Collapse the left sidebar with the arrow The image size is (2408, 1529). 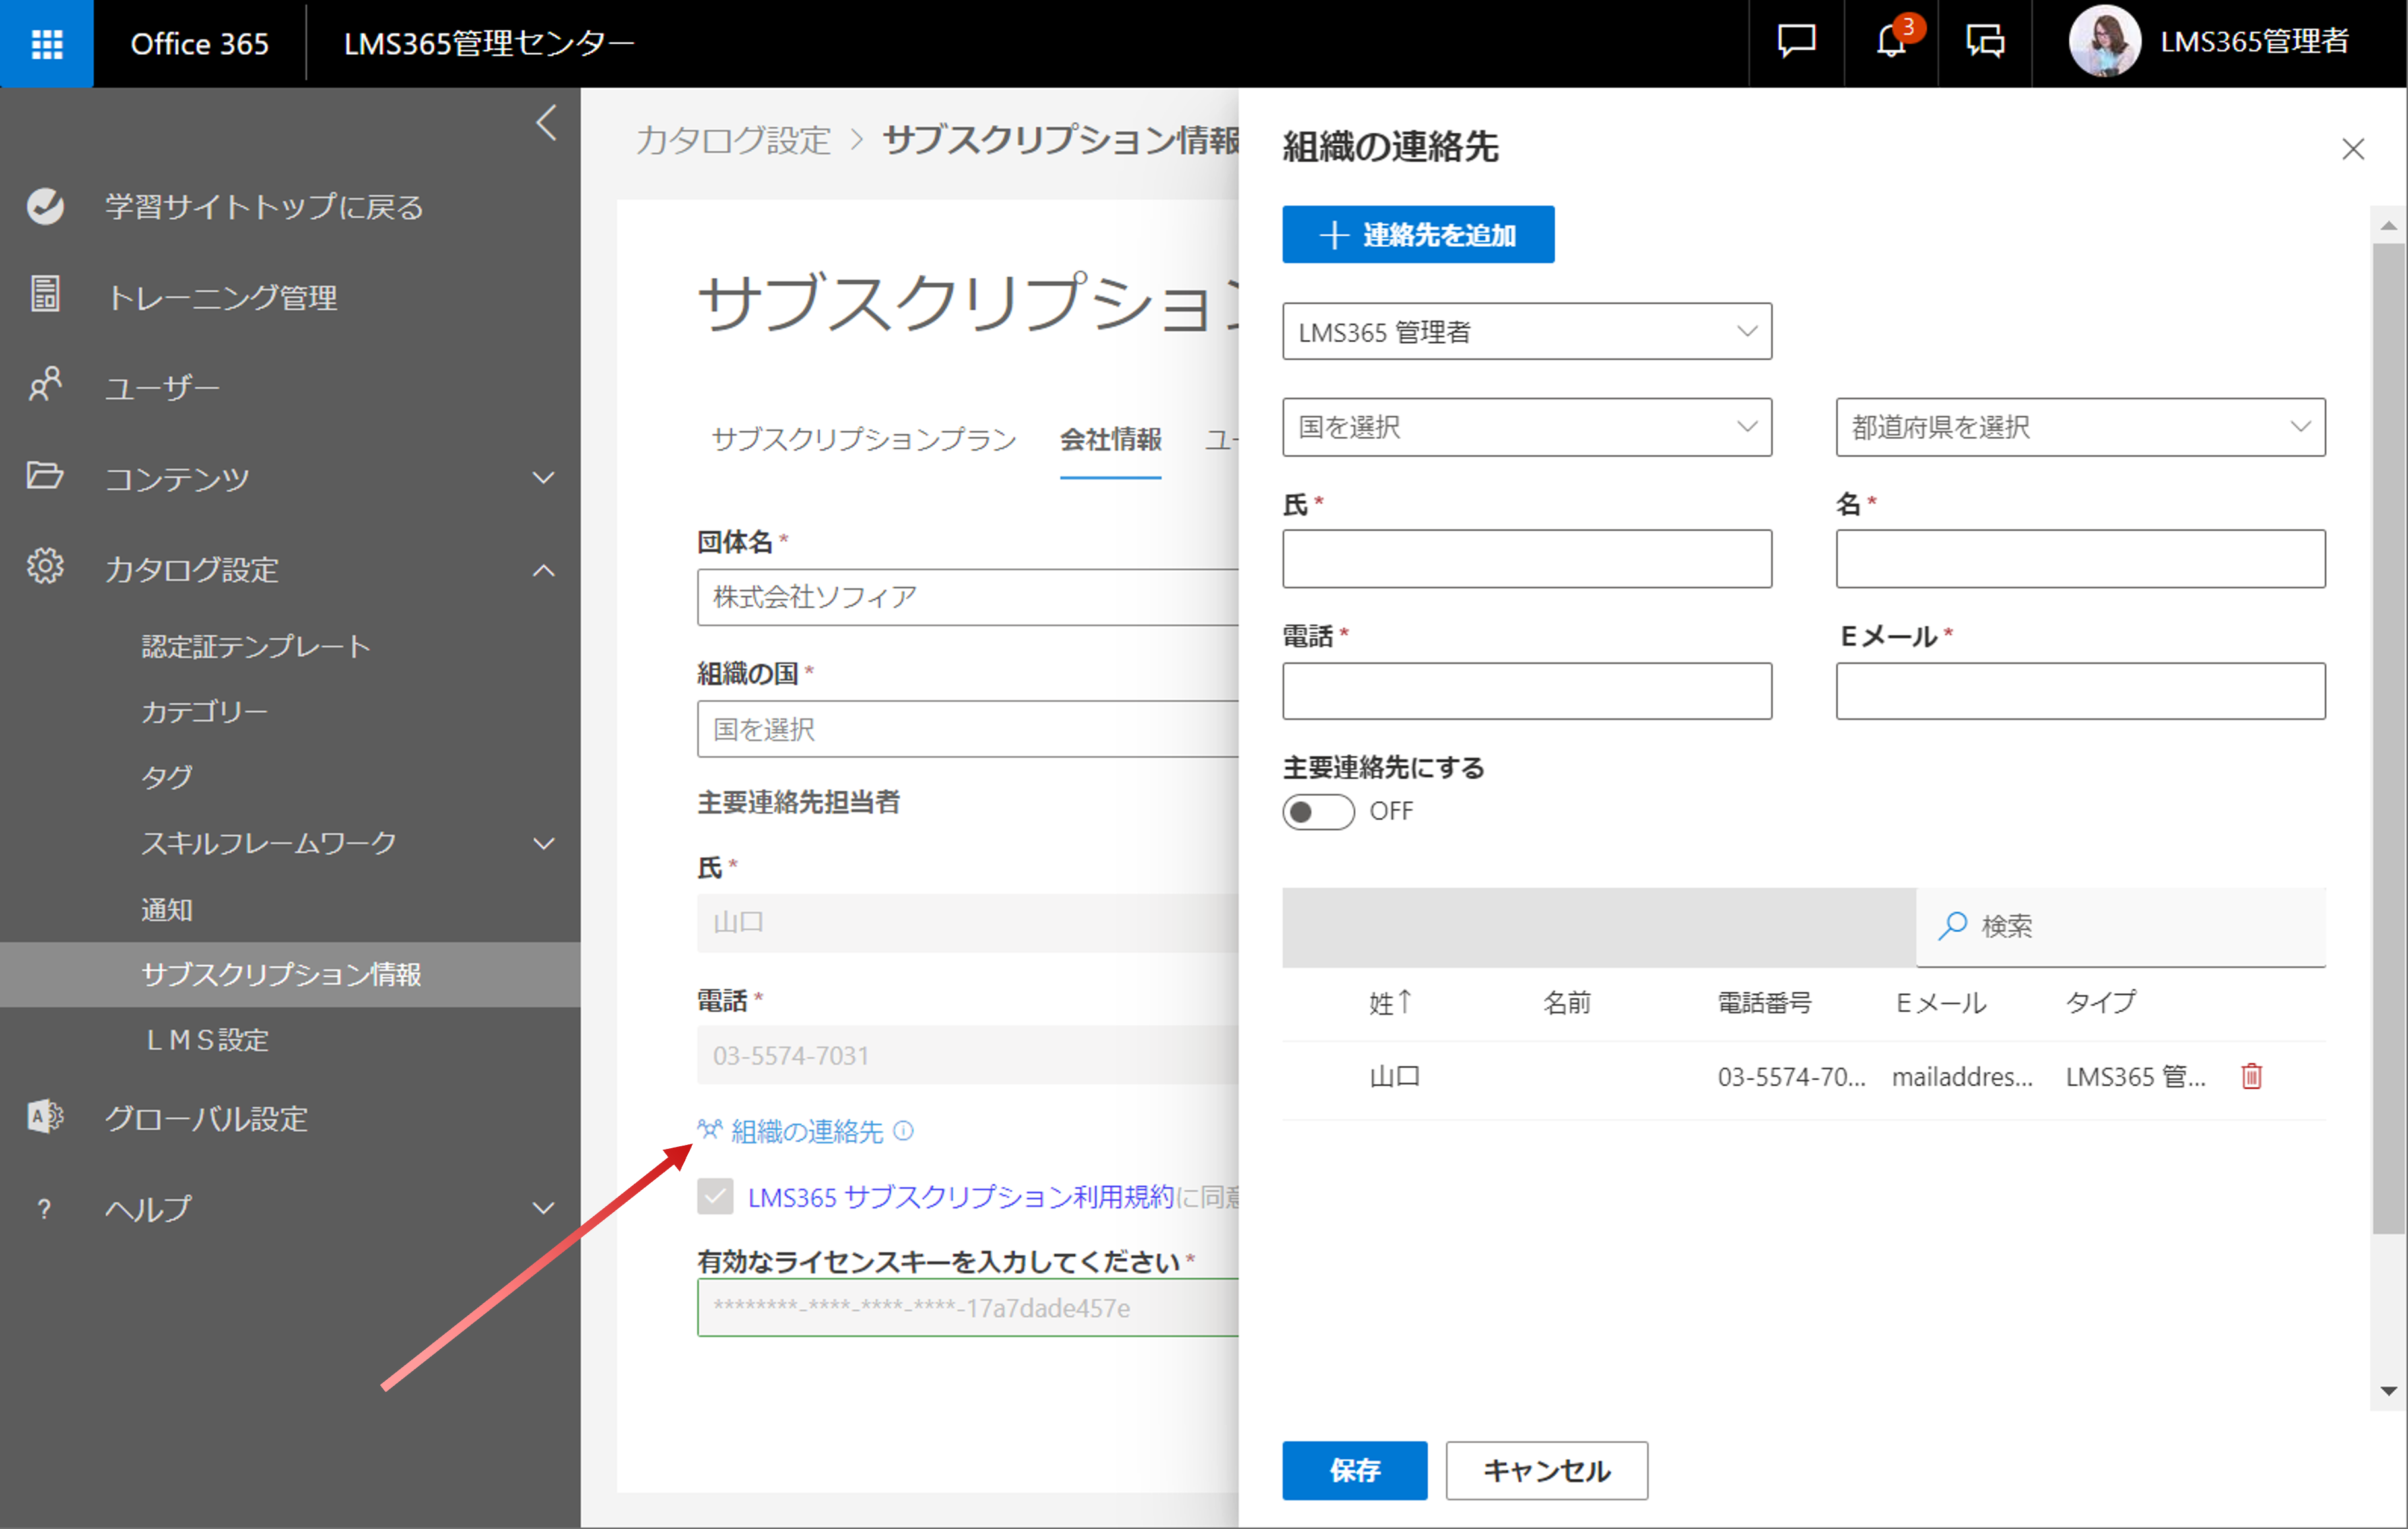click(546, 123)
